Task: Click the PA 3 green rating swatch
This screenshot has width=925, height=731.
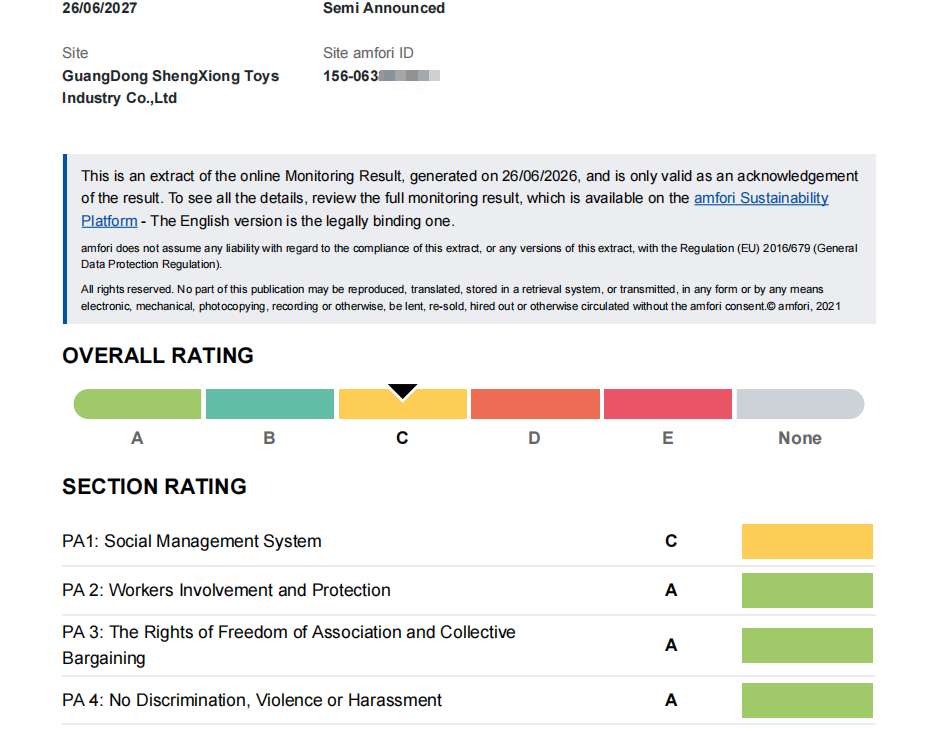Action: point(807,645)
